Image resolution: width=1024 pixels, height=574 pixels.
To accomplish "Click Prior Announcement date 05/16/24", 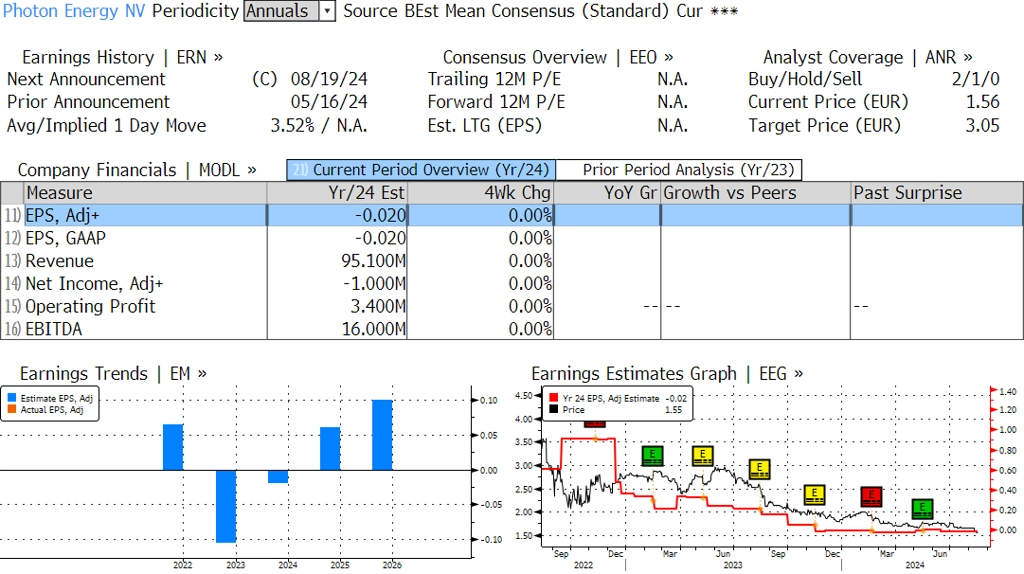I will (x=329, y=102).
